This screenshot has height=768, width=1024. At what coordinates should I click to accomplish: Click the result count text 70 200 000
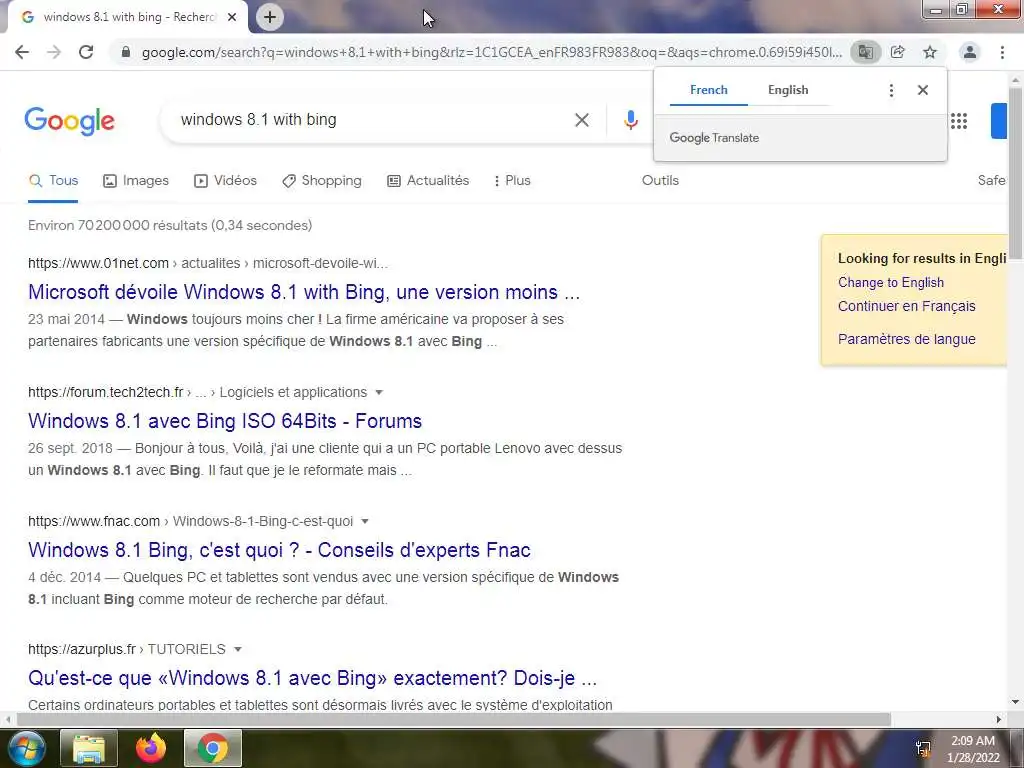coord(170,225)
